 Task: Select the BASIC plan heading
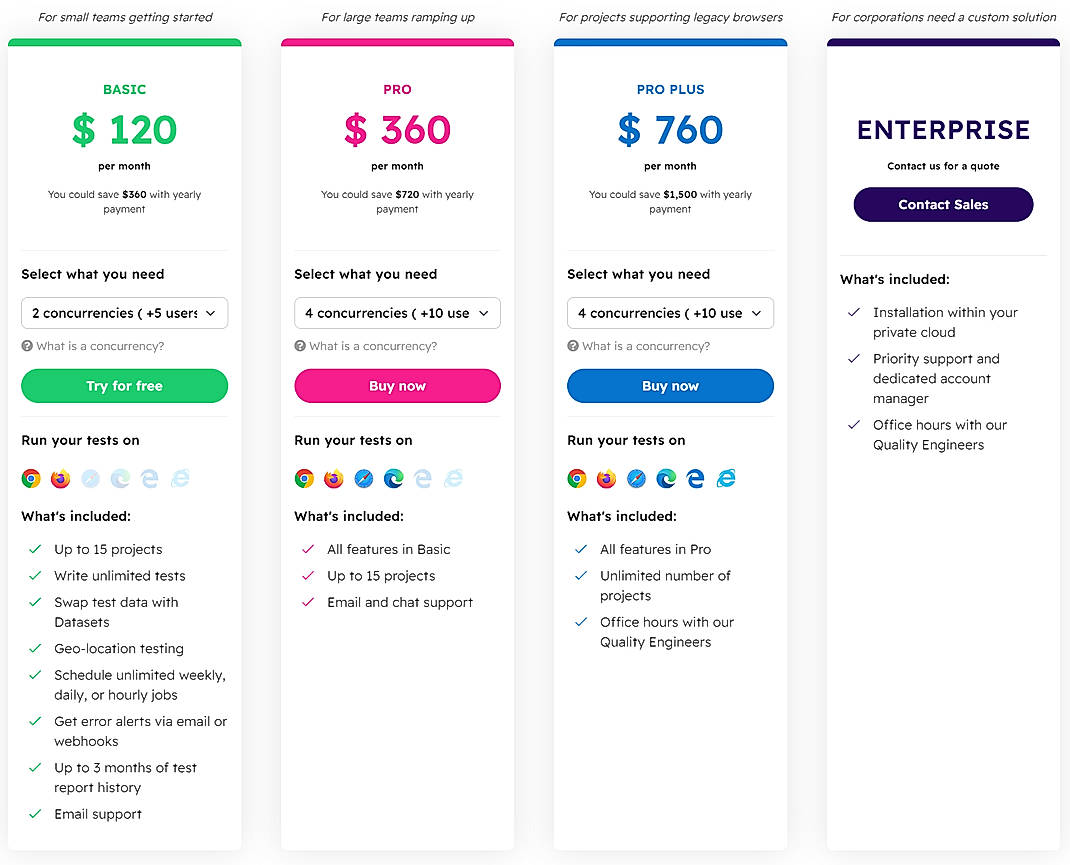[x=124, y=89]
